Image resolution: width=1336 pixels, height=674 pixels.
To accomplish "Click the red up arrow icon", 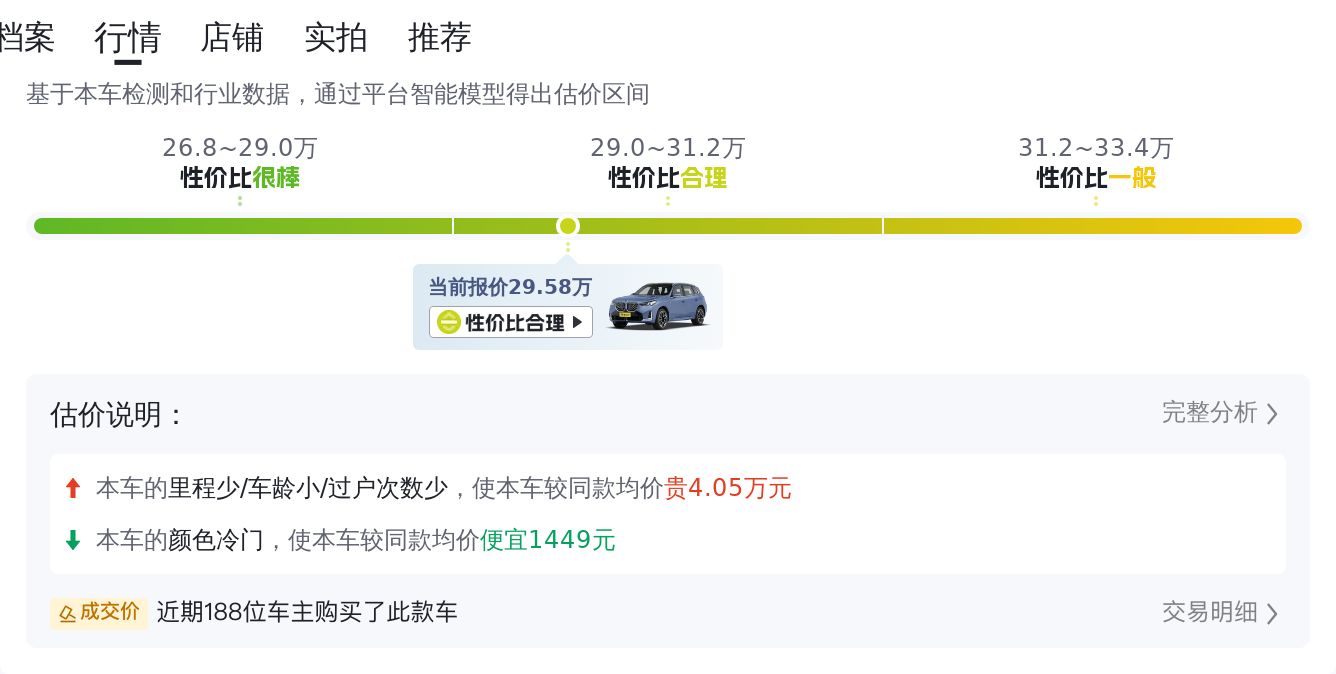I will point(72,488).
